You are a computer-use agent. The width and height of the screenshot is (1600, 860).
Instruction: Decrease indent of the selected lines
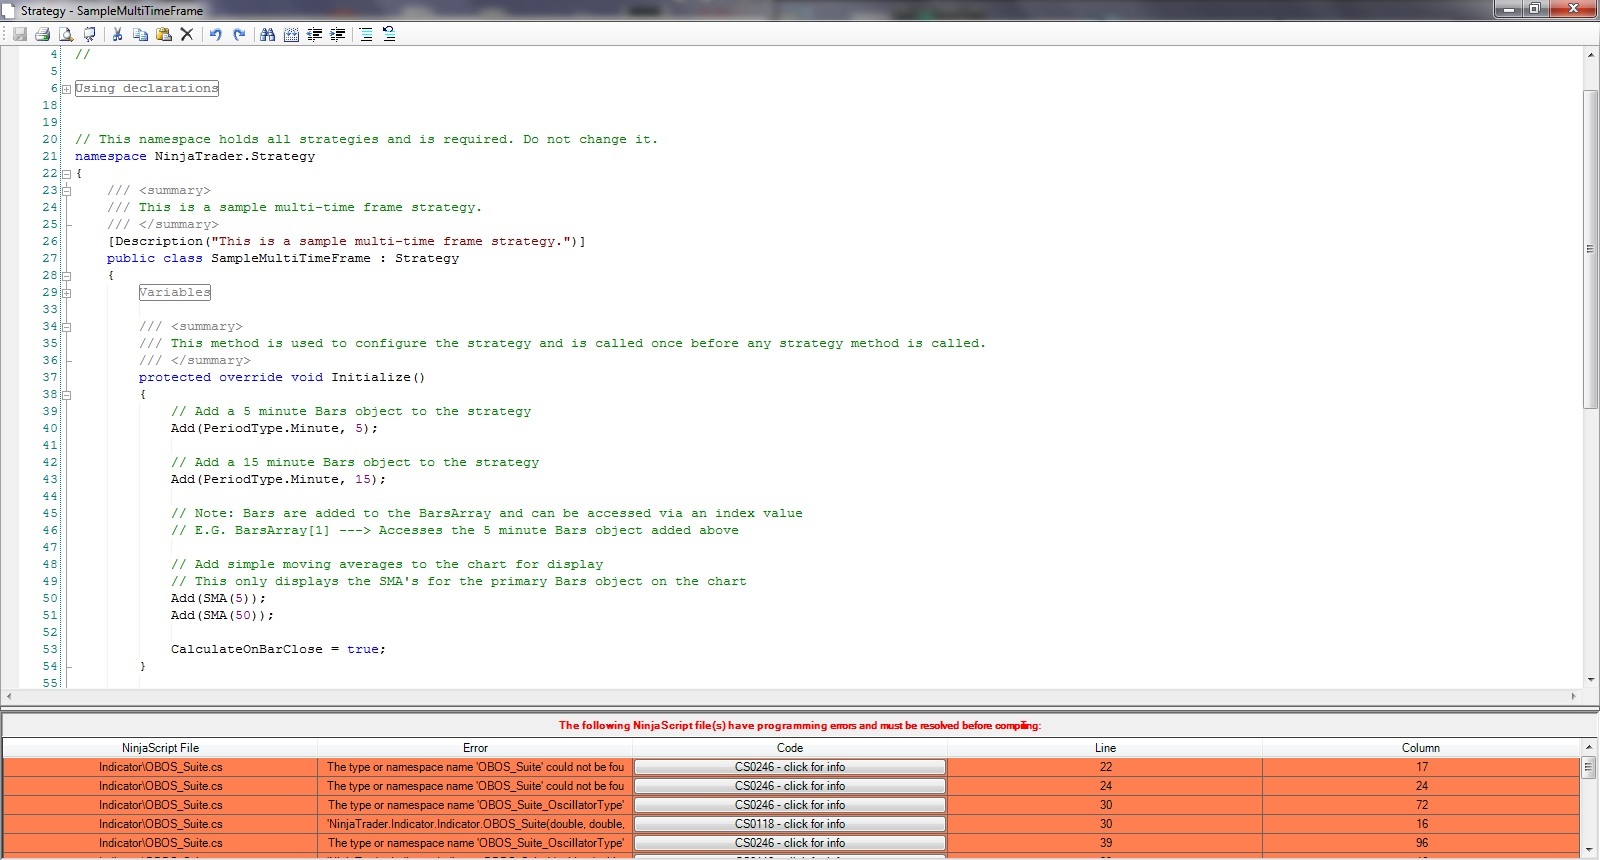tap(315, 34)
